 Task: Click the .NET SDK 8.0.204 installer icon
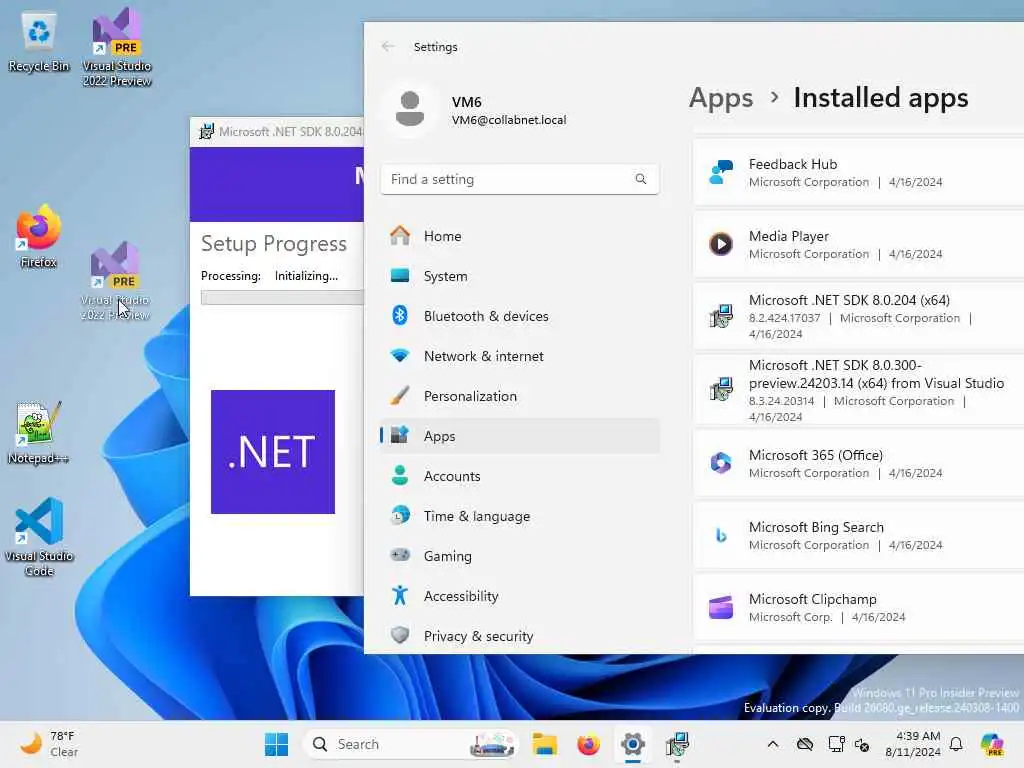coord(721,316)
